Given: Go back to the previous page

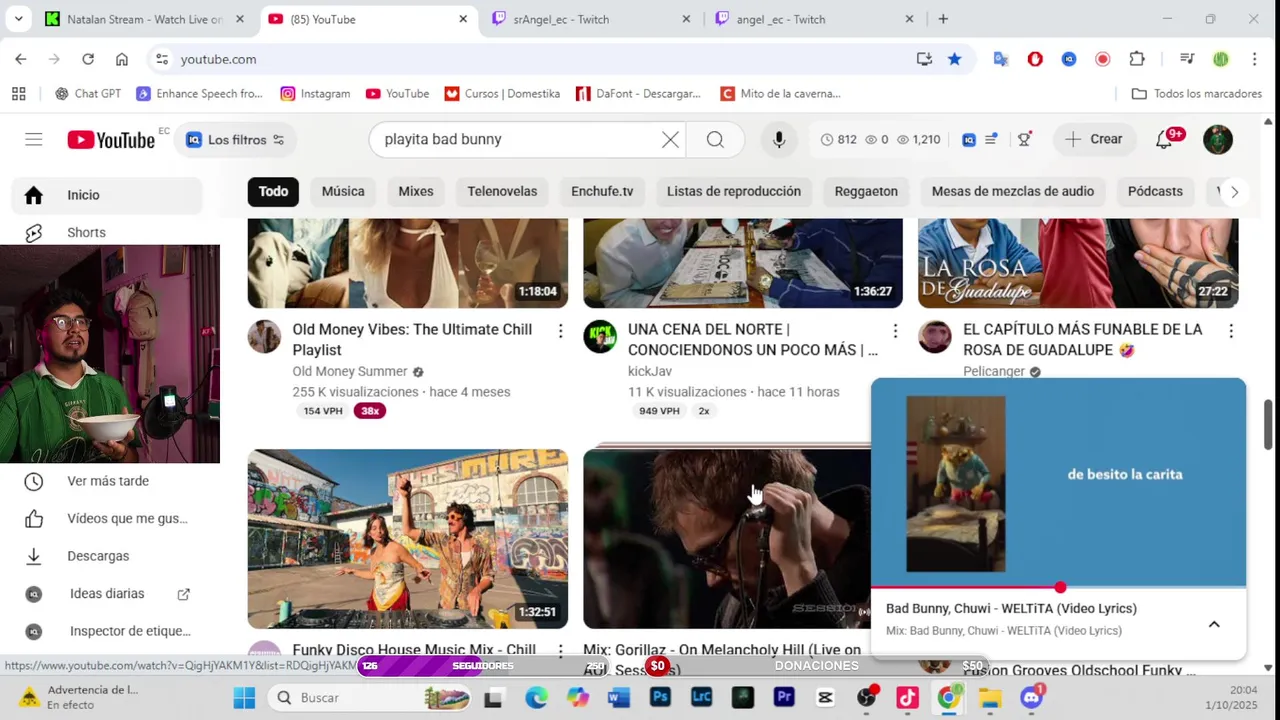Looking at the screenshot, I should 21,59.
